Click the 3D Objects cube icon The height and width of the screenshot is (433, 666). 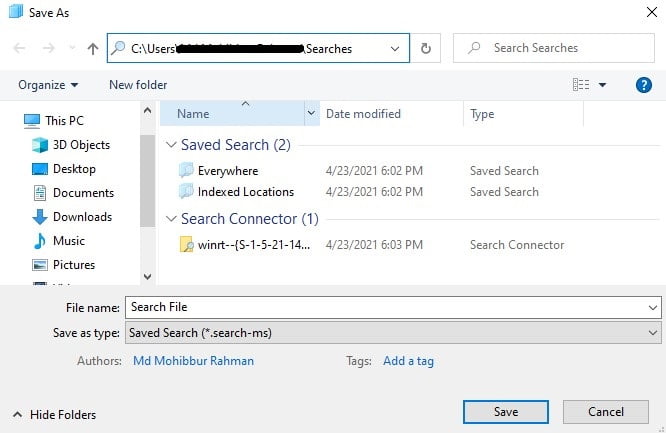[40, 145]
